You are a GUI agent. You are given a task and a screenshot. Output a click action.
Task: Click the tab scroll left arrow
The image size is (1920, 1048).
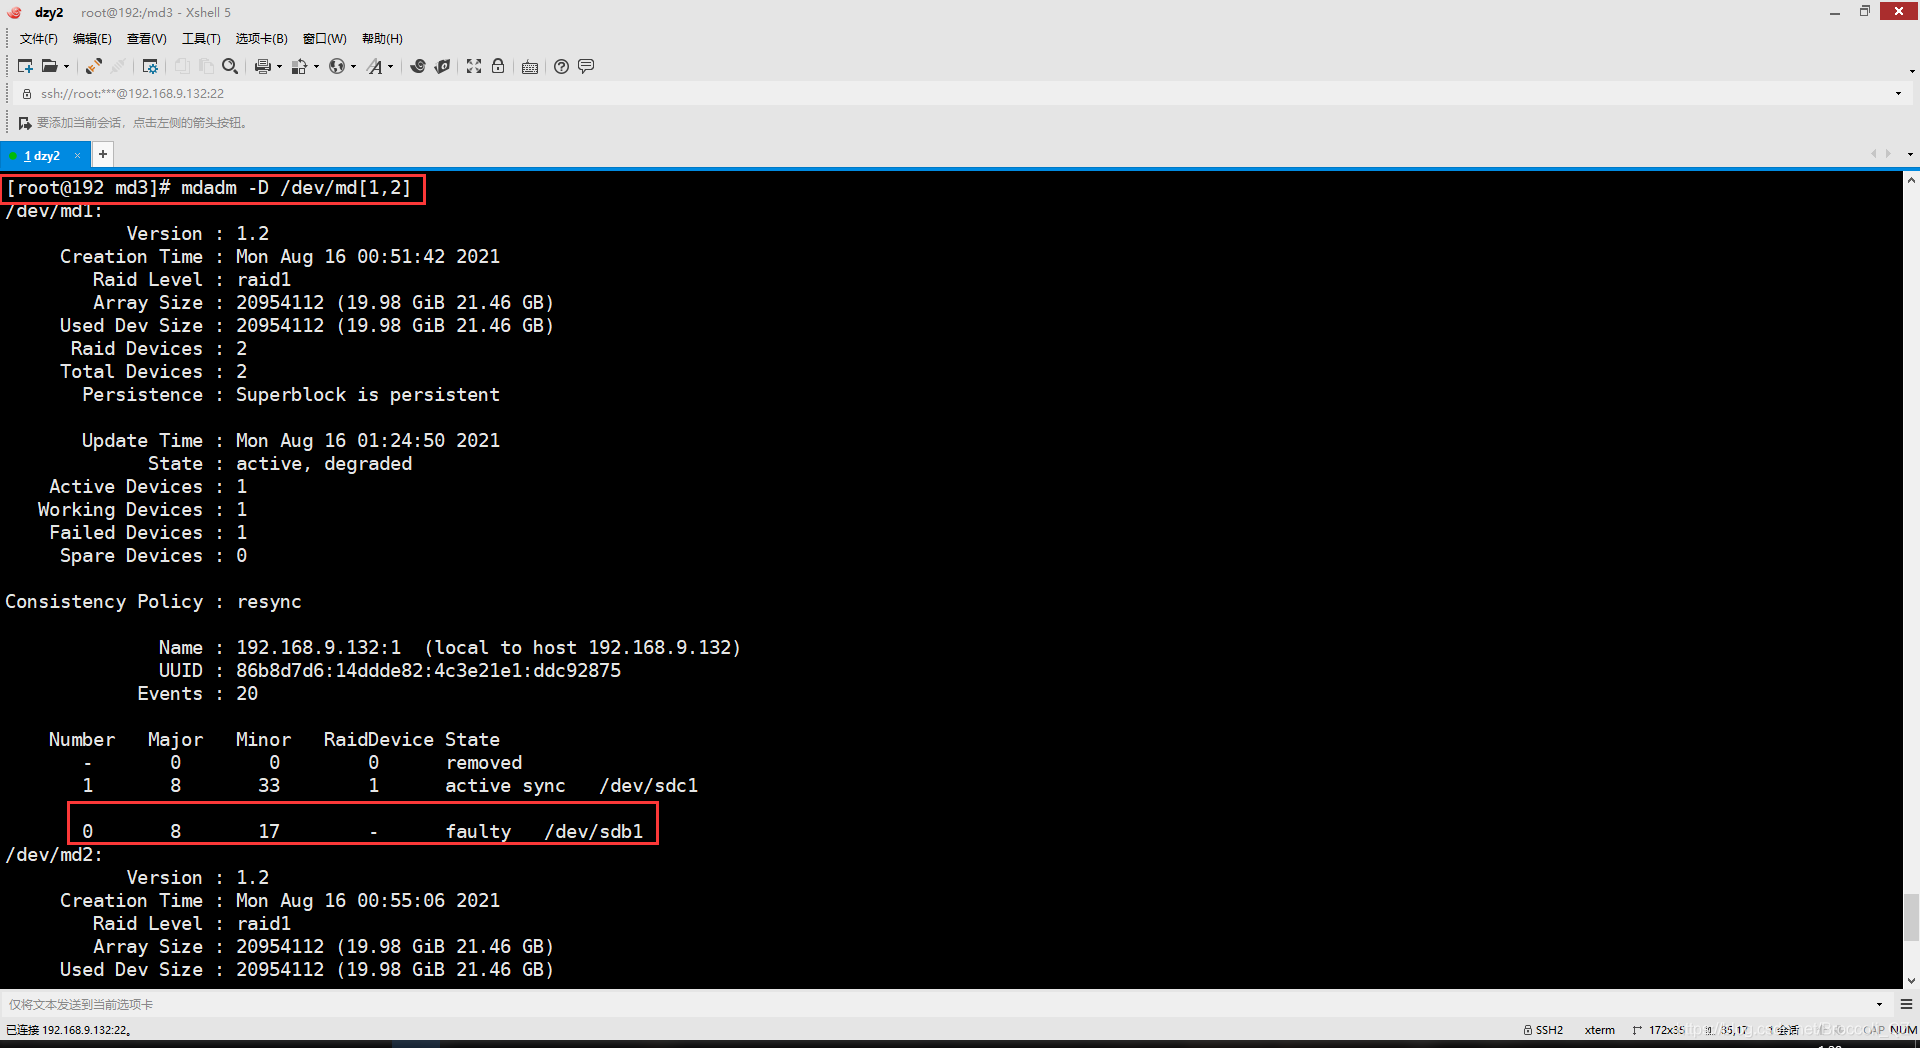1873,154
